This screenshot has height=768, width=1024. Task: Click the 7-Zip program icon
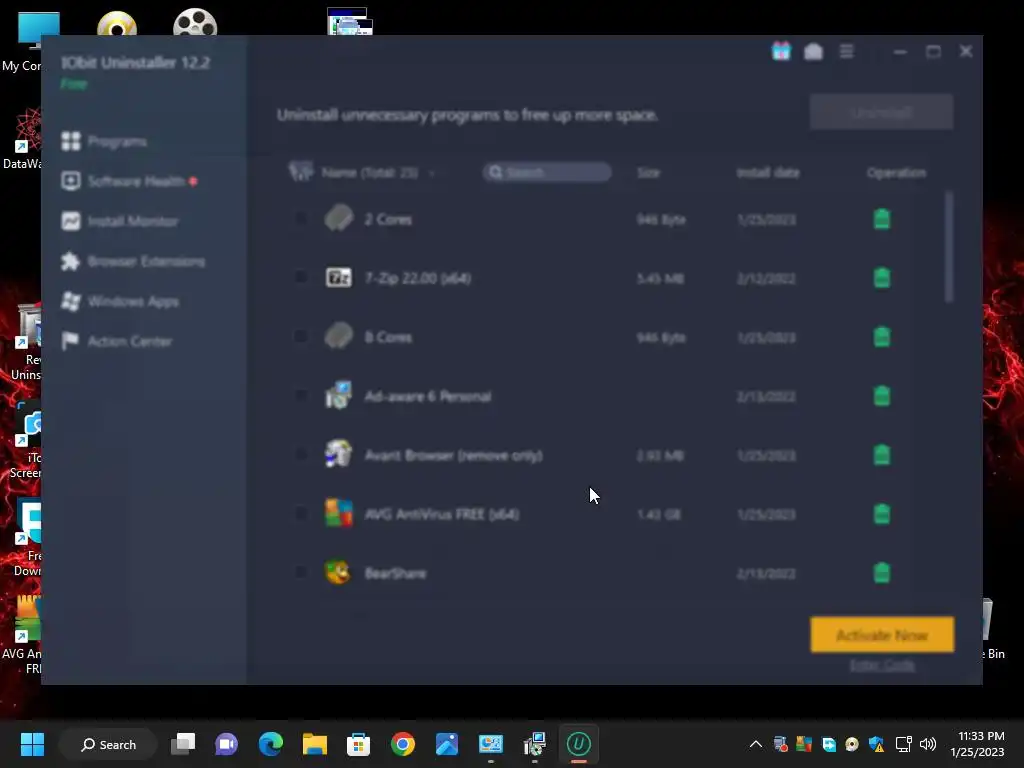(338, 278)
